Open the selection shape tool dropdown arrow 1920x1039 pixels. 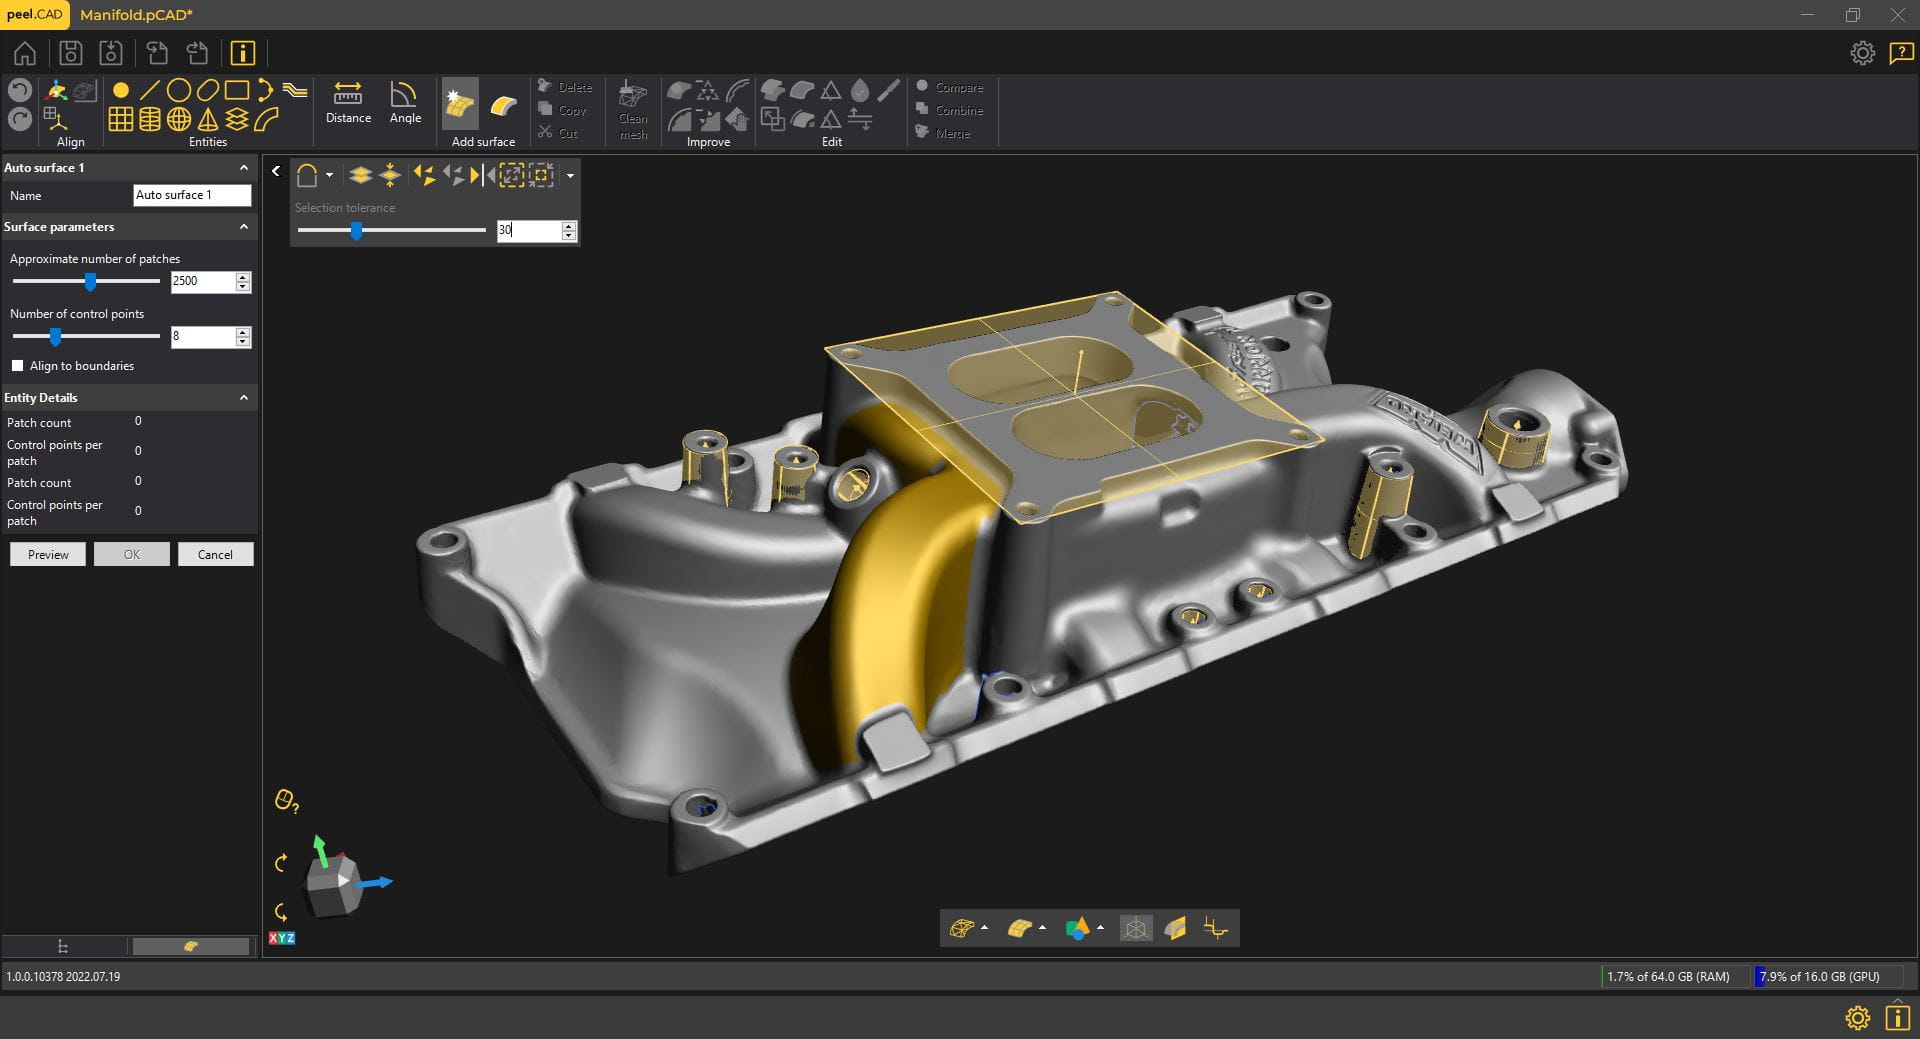click(x=329, y=176)
